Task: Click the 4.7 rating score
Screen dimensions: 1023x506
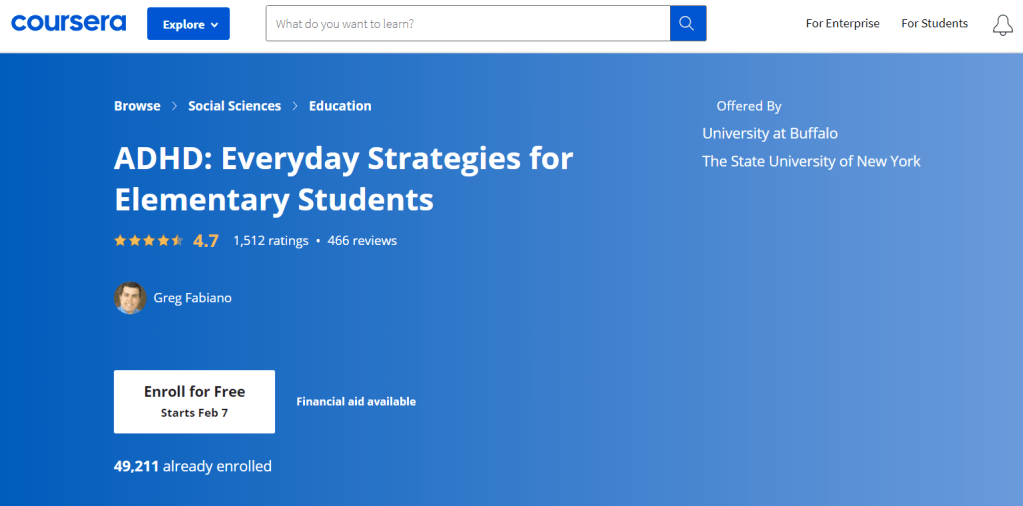Action: pyautogui.click(x=206, y=241)
